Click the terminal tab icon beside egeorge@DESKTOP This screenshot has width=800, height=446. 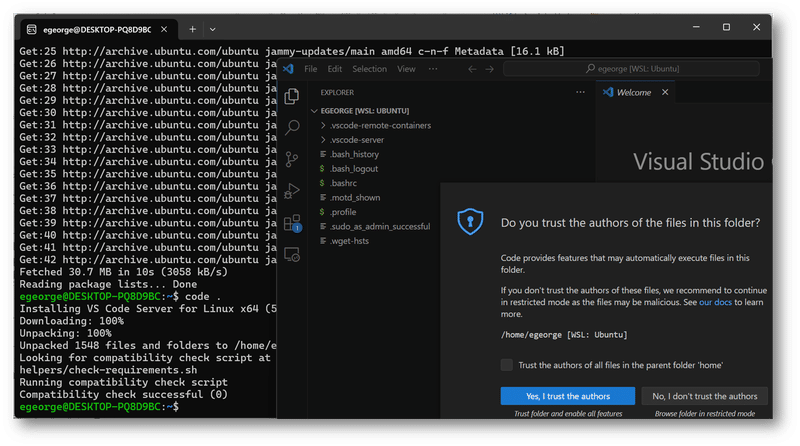pos(32,30)
